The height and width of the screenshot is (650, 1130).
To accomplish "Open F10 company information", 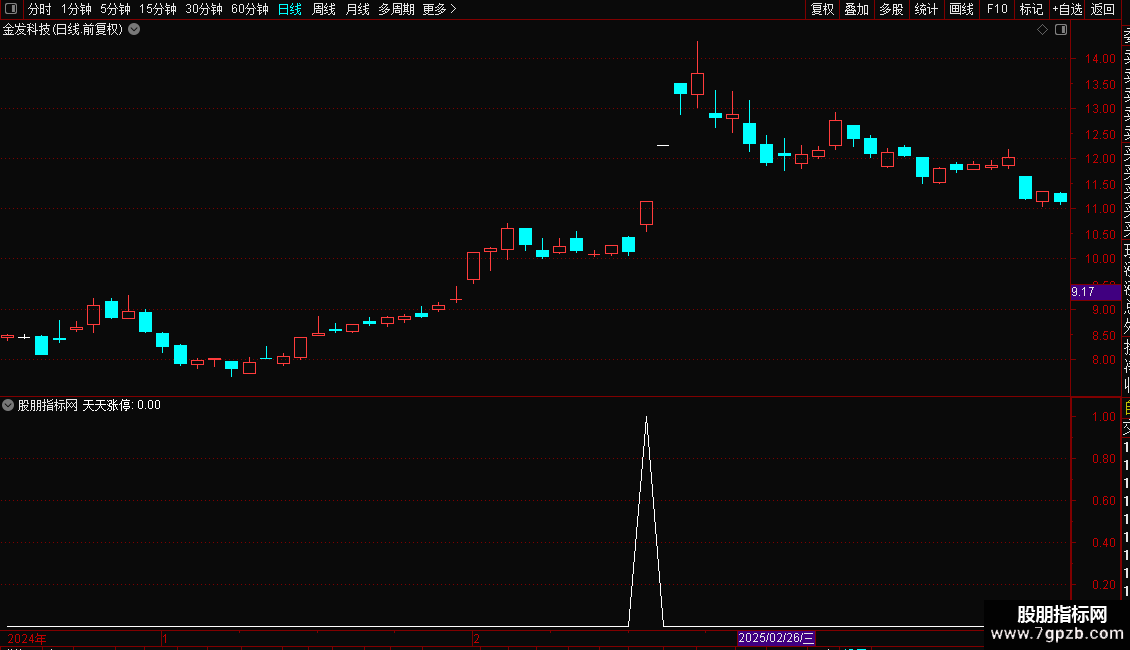I will [997, 9].
